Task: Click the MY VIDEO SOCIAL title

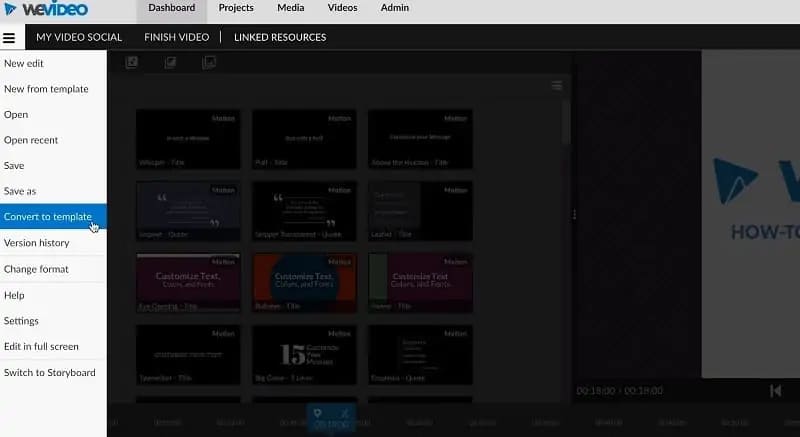Action: tap(79, 37)
